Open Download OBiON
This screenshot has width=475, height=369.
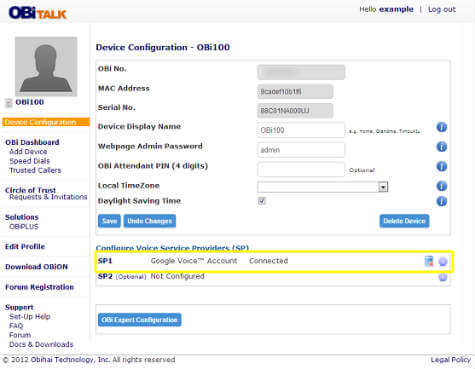[x=36, y=267]
